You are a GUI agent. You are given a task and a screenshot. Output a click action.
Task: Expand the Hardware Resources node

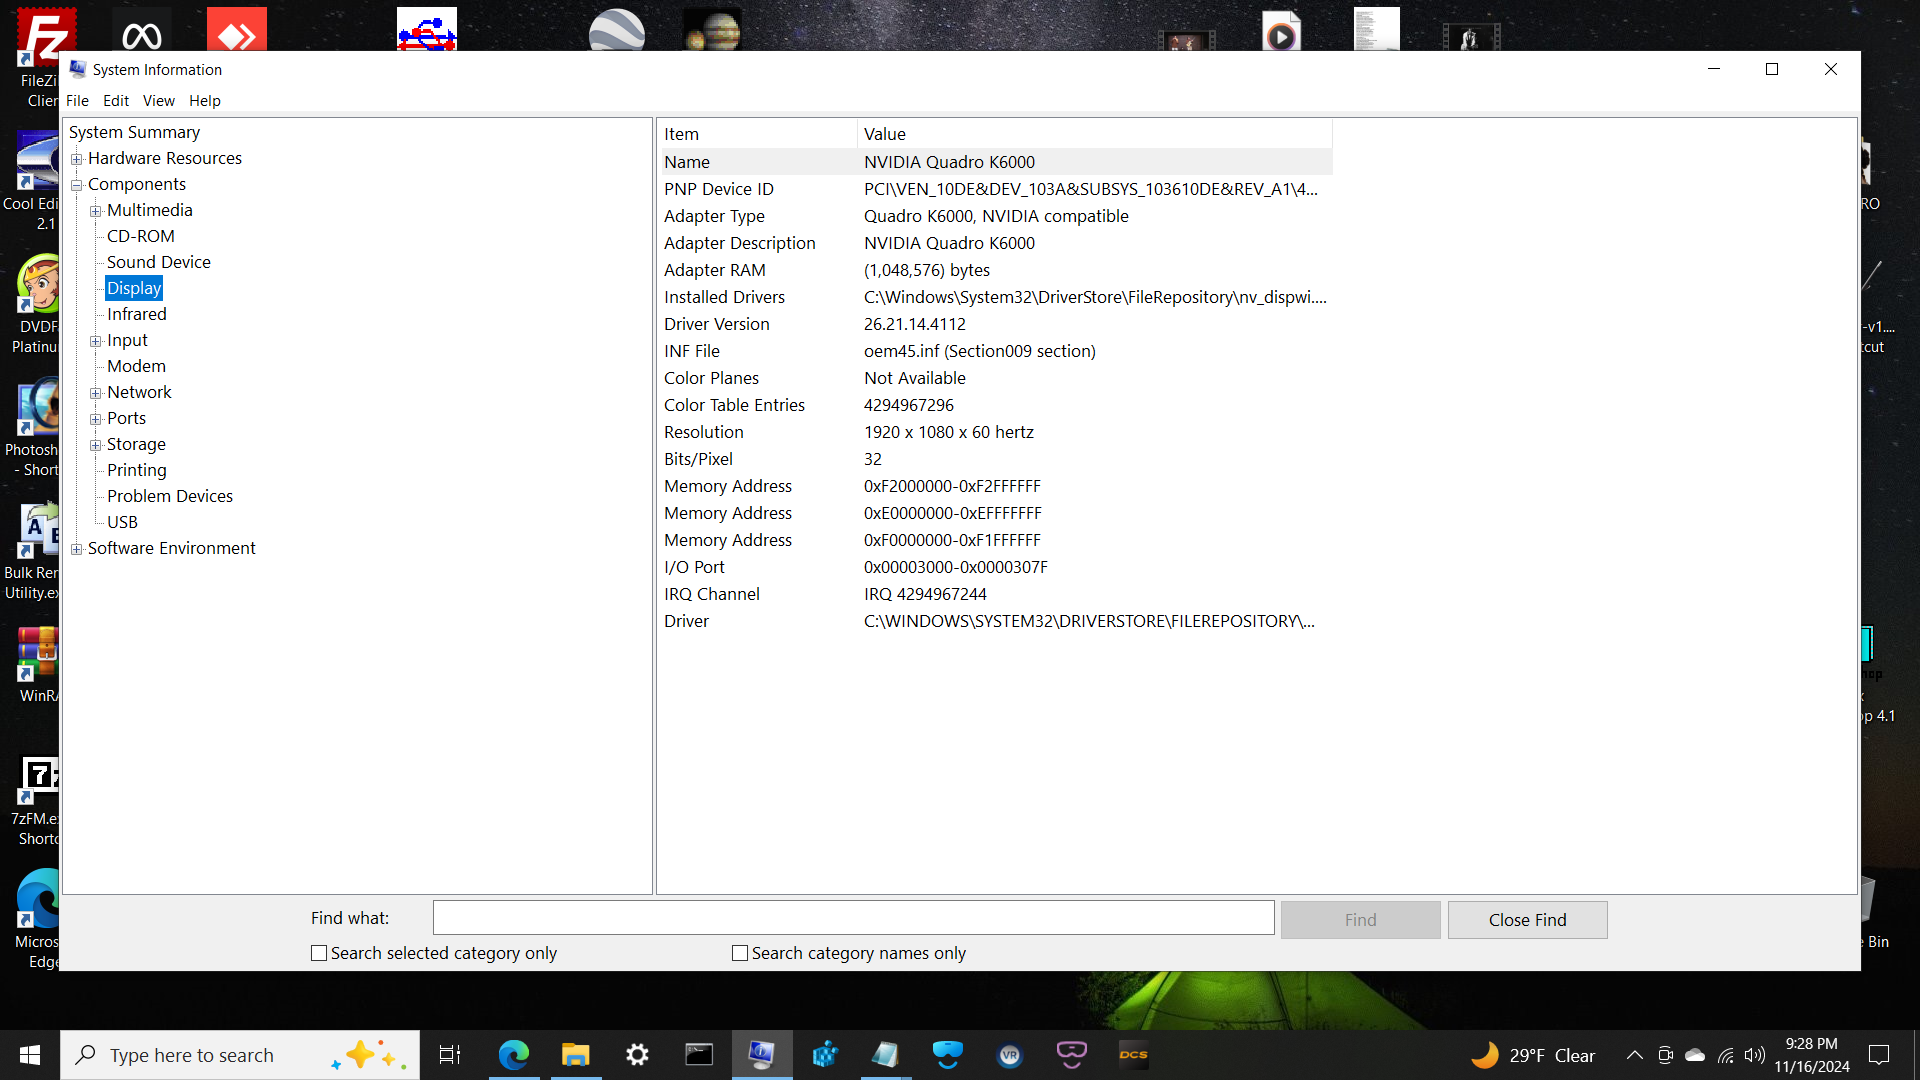point(76,159)
